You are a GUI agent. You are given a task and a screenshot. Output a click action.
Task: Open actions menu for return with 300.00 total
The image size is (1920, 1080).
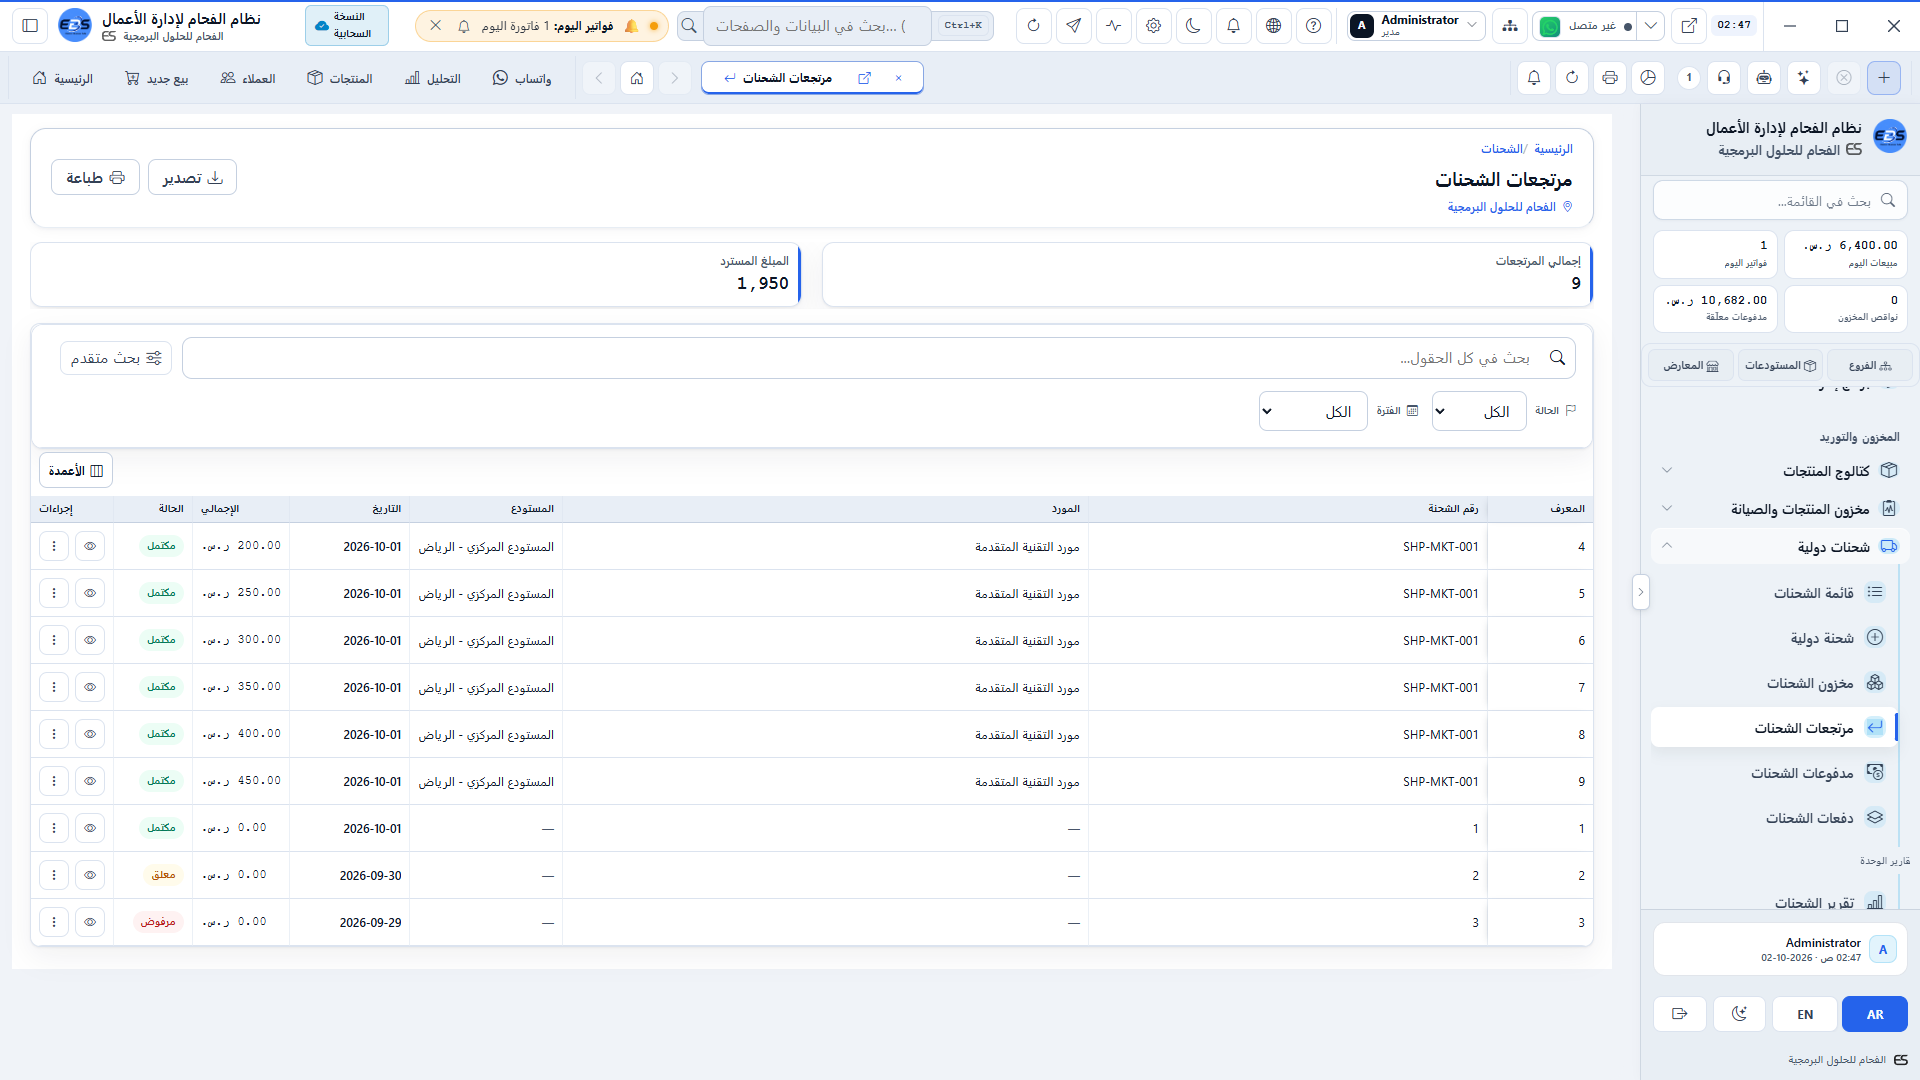(x=54, y=640)
